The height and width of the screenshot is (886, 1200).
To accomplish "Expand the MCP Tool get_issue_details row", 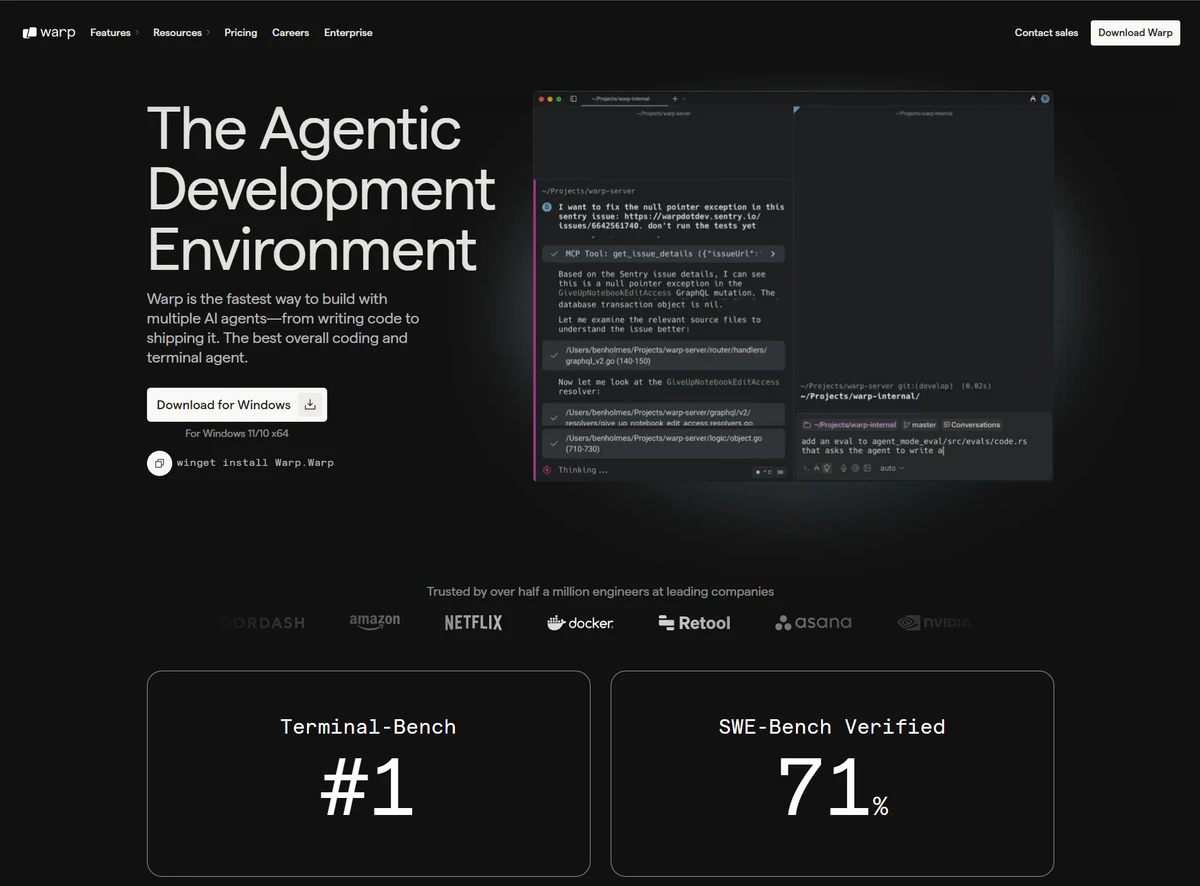I will [663, 254].
